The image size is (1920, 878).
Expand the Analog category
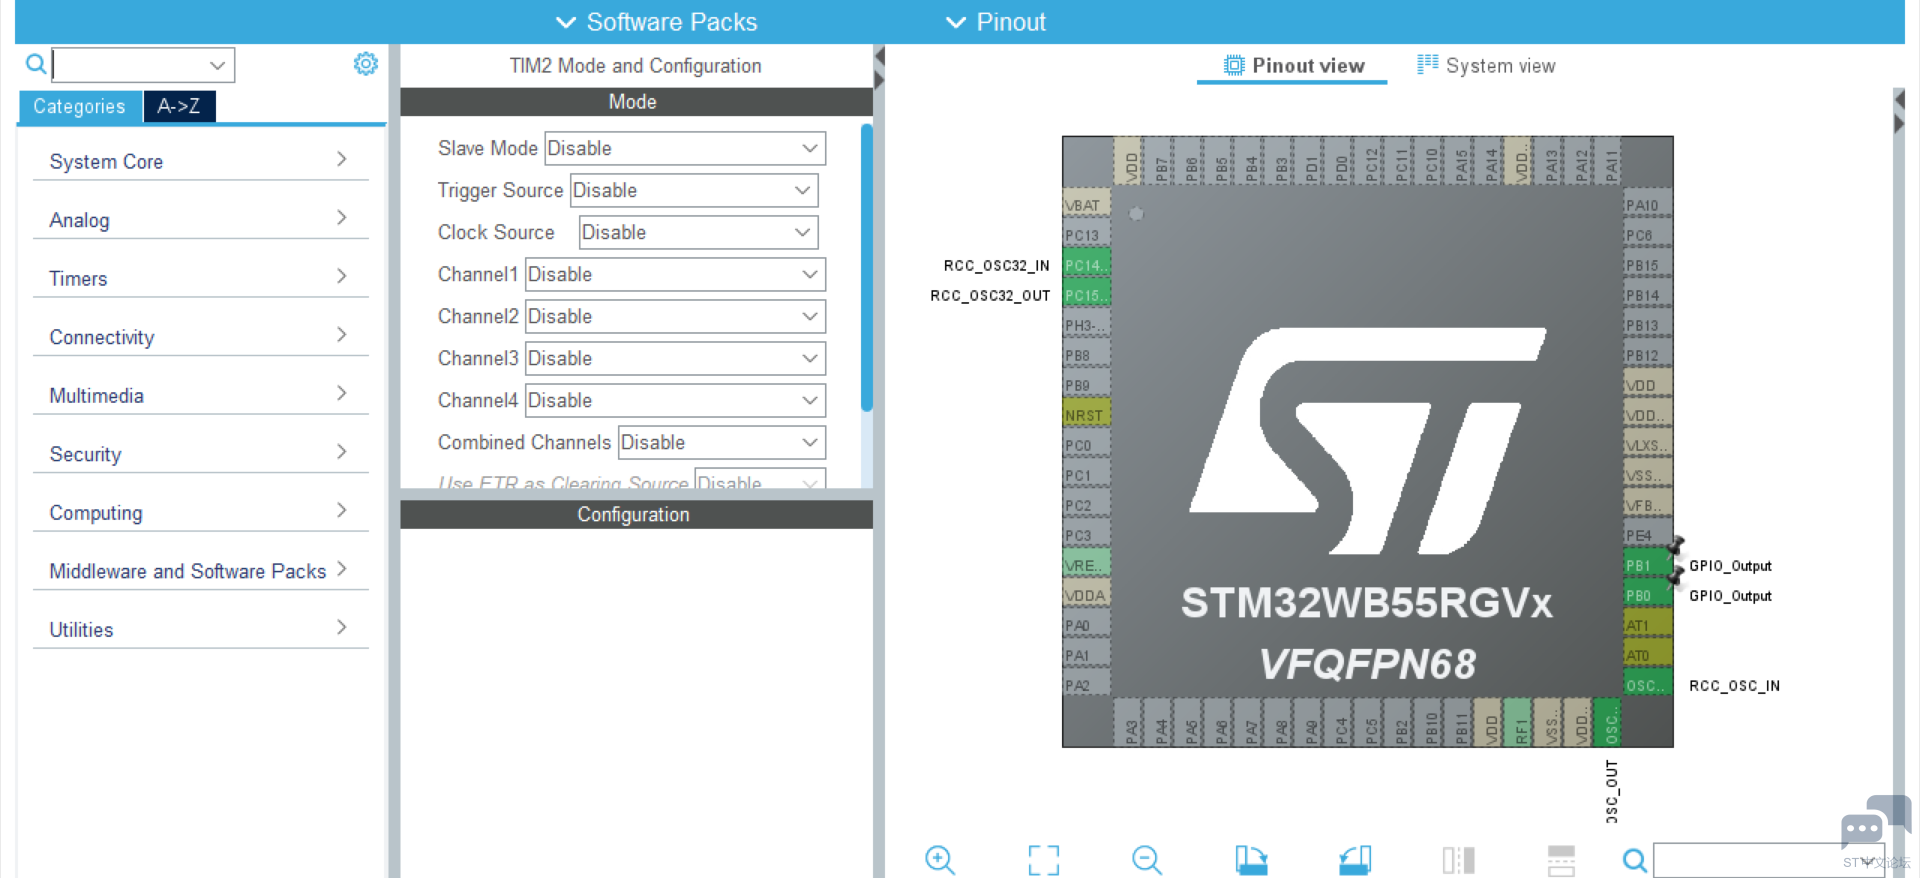point(200,219)
